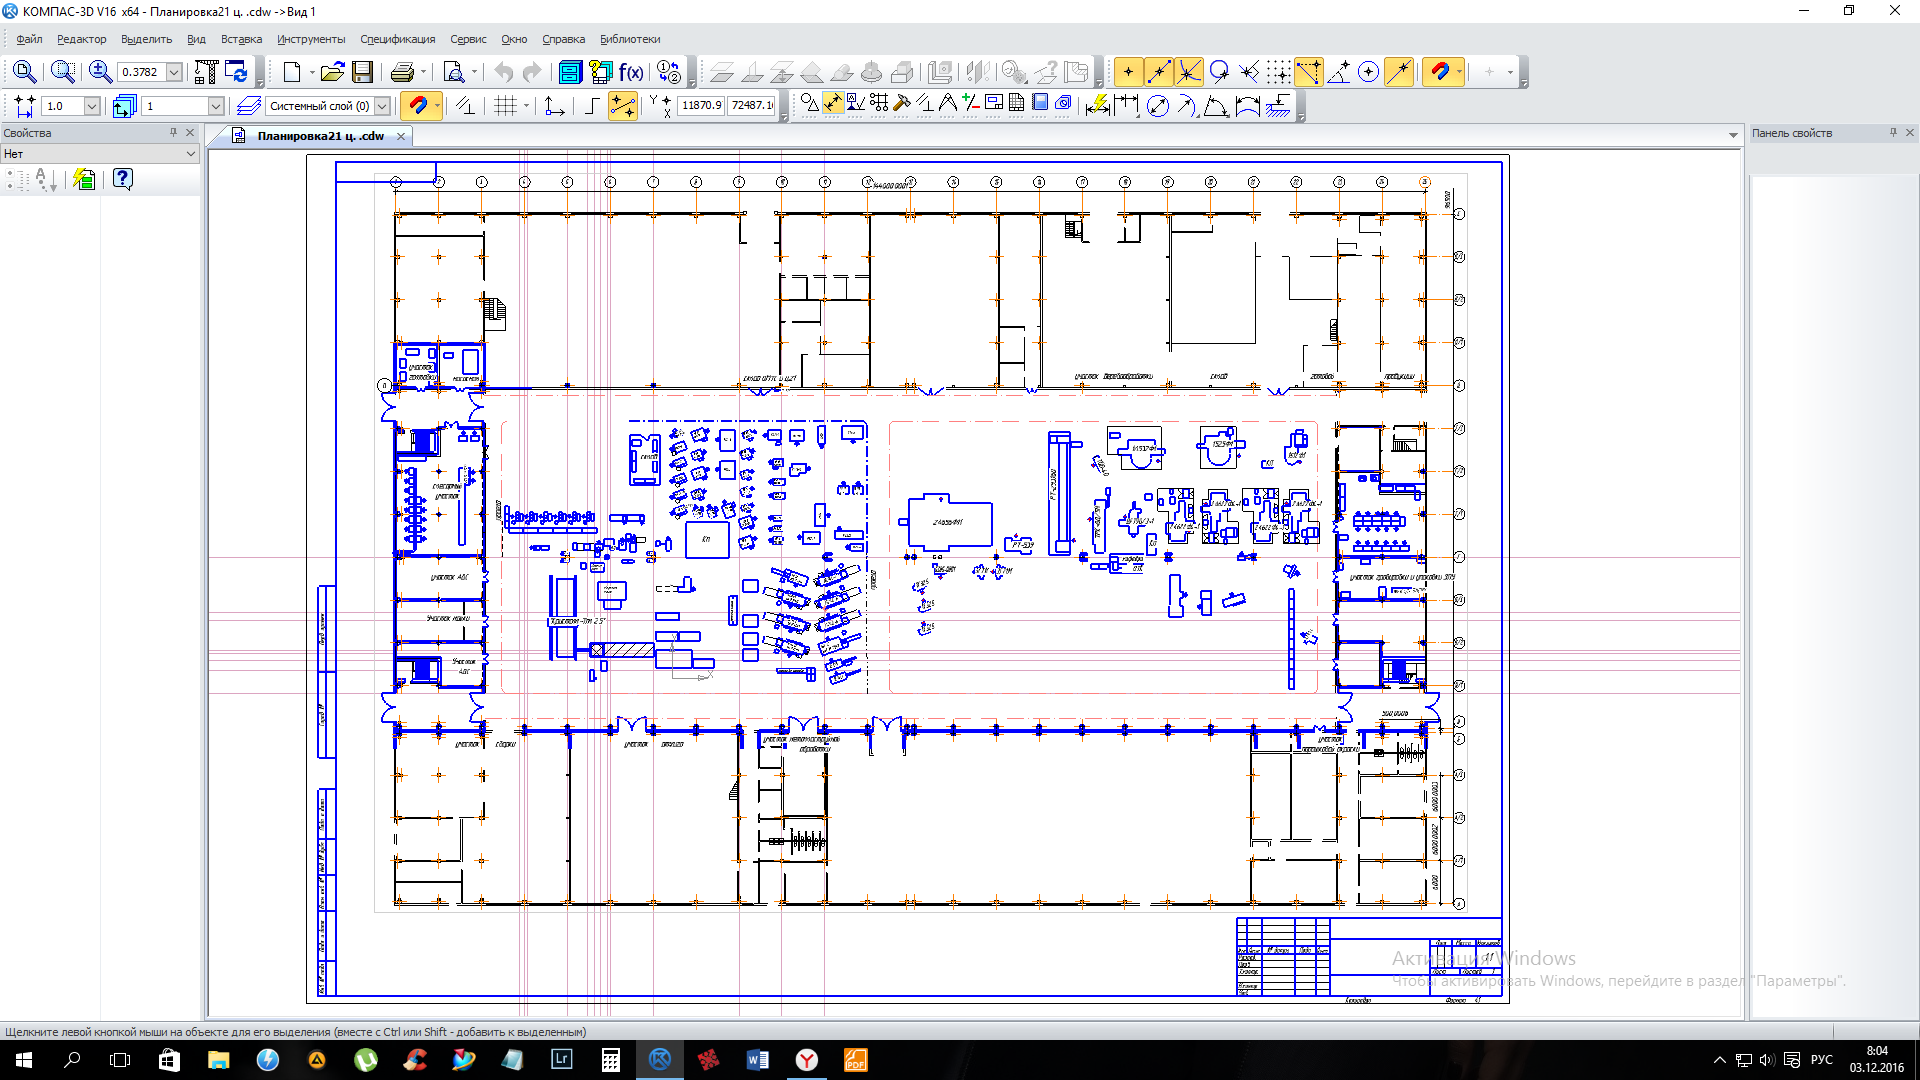
Task: Select the Diameter dimension tool
Action: point(1157,106)
